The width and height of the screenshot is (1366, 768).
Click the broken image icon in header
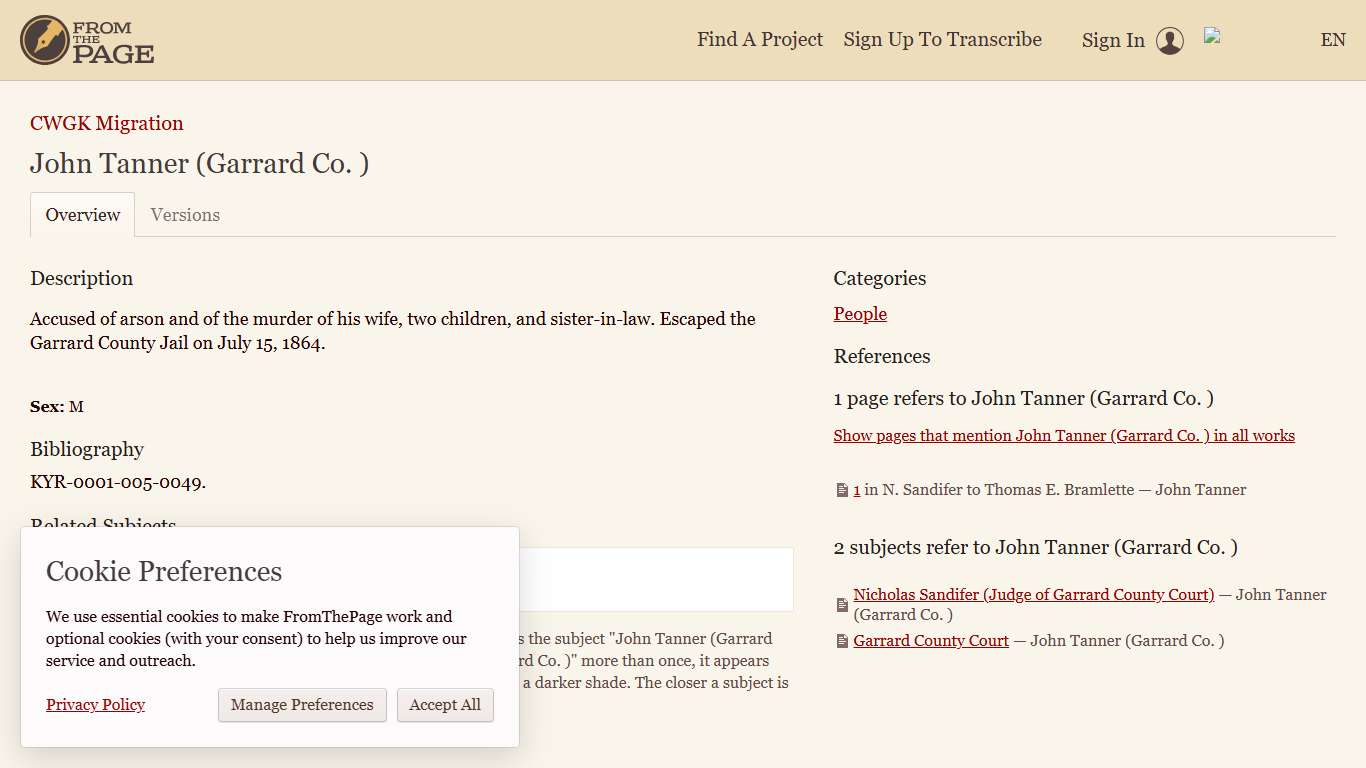coord(1212,36)
